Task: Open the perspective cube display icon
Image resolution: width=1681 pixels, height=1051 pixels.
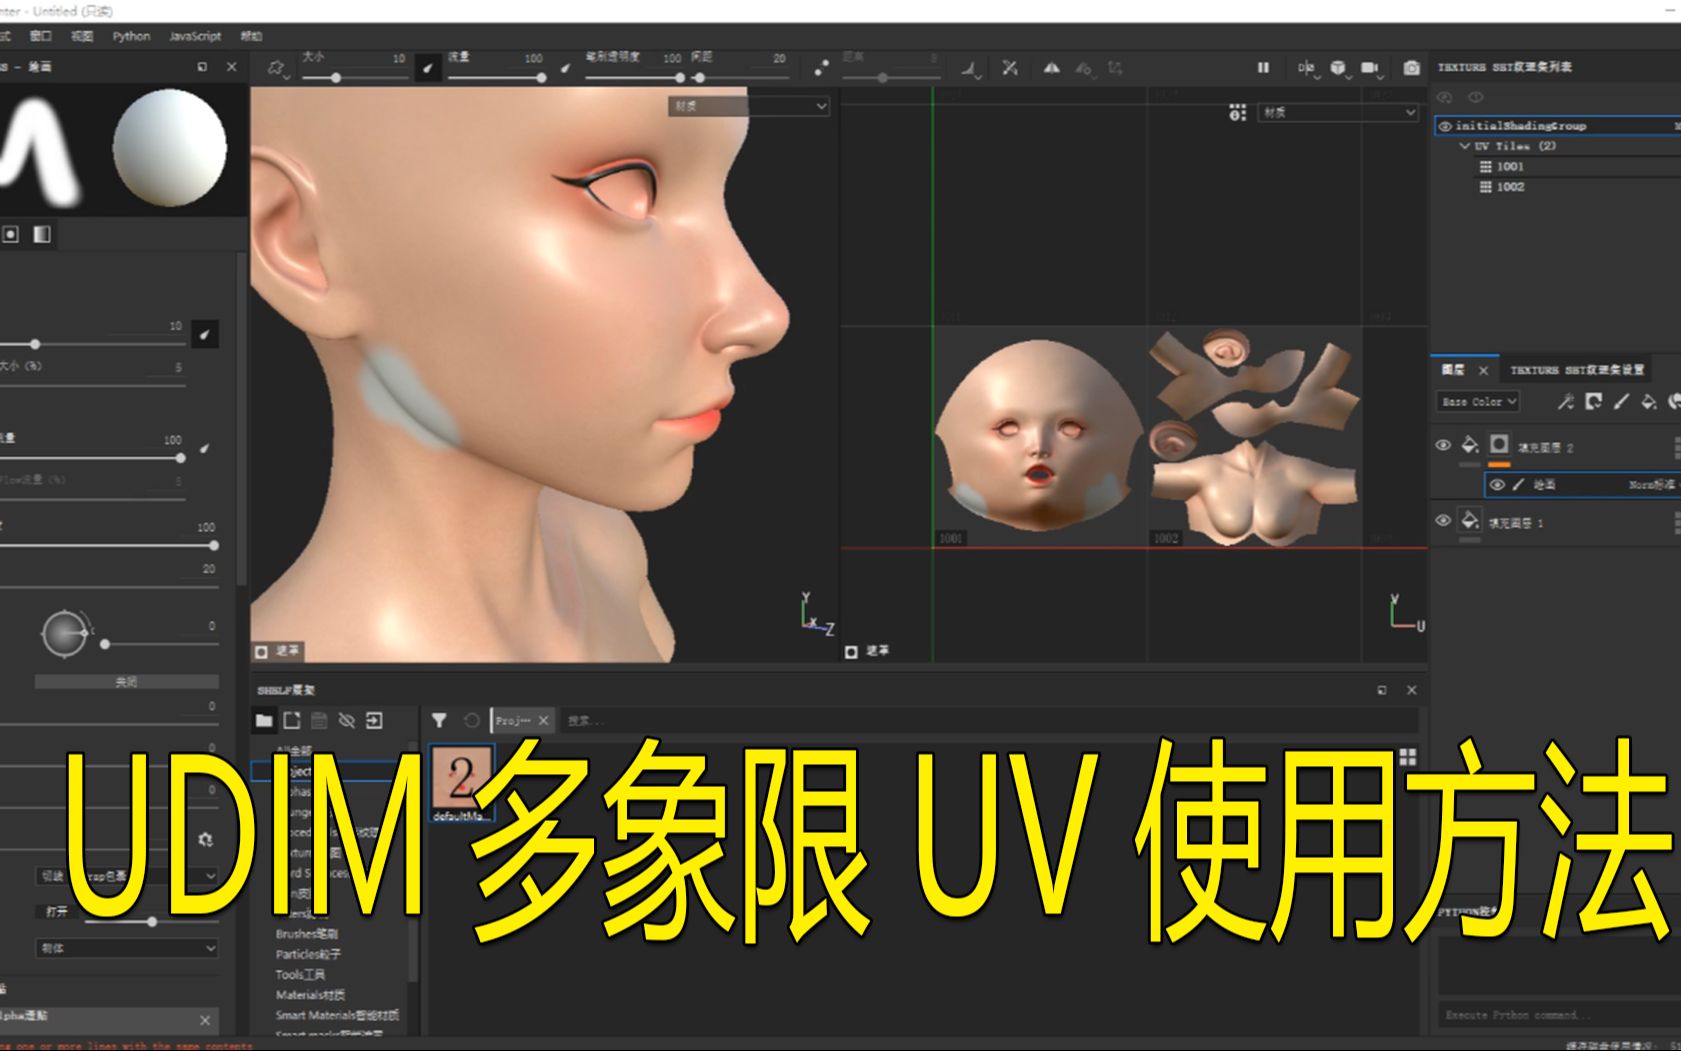Action: click(x=1338, y=68)
